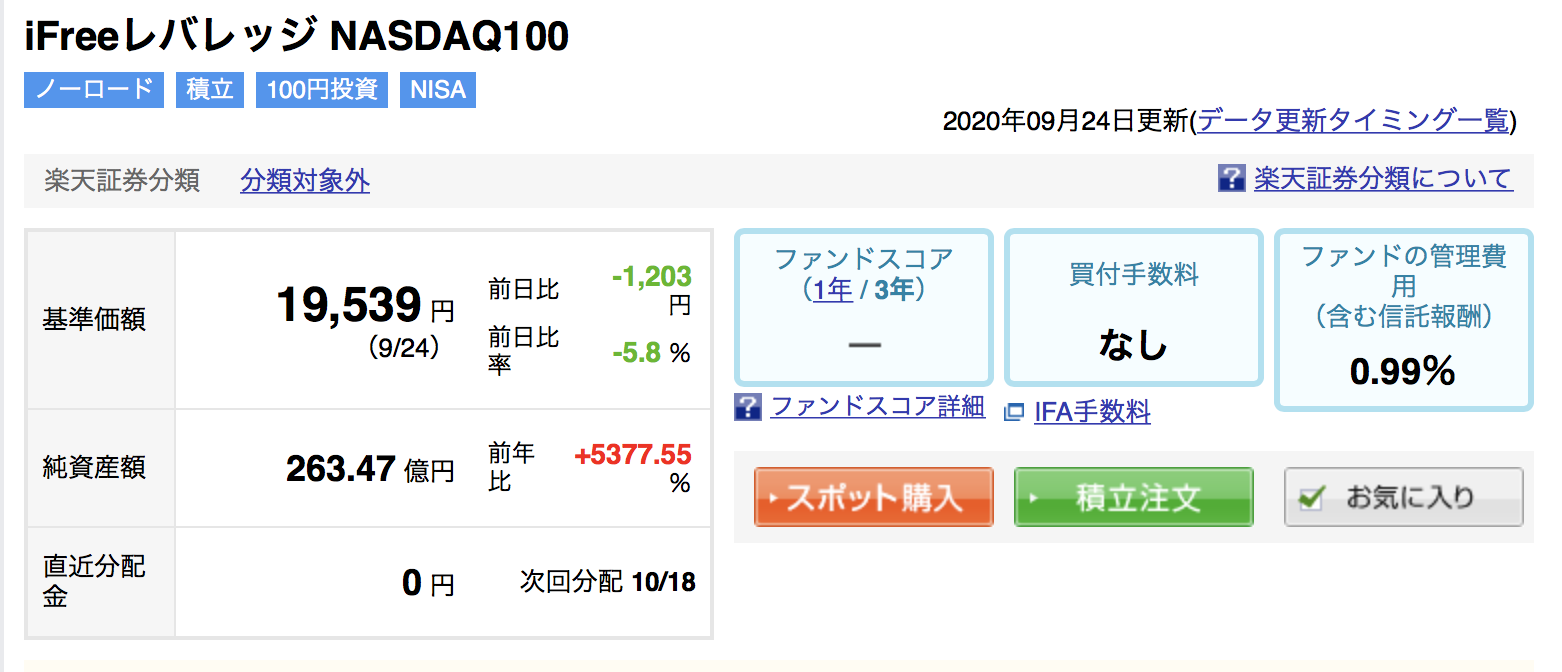Open データ更新タイミング一覧 link

point(1353,121)
